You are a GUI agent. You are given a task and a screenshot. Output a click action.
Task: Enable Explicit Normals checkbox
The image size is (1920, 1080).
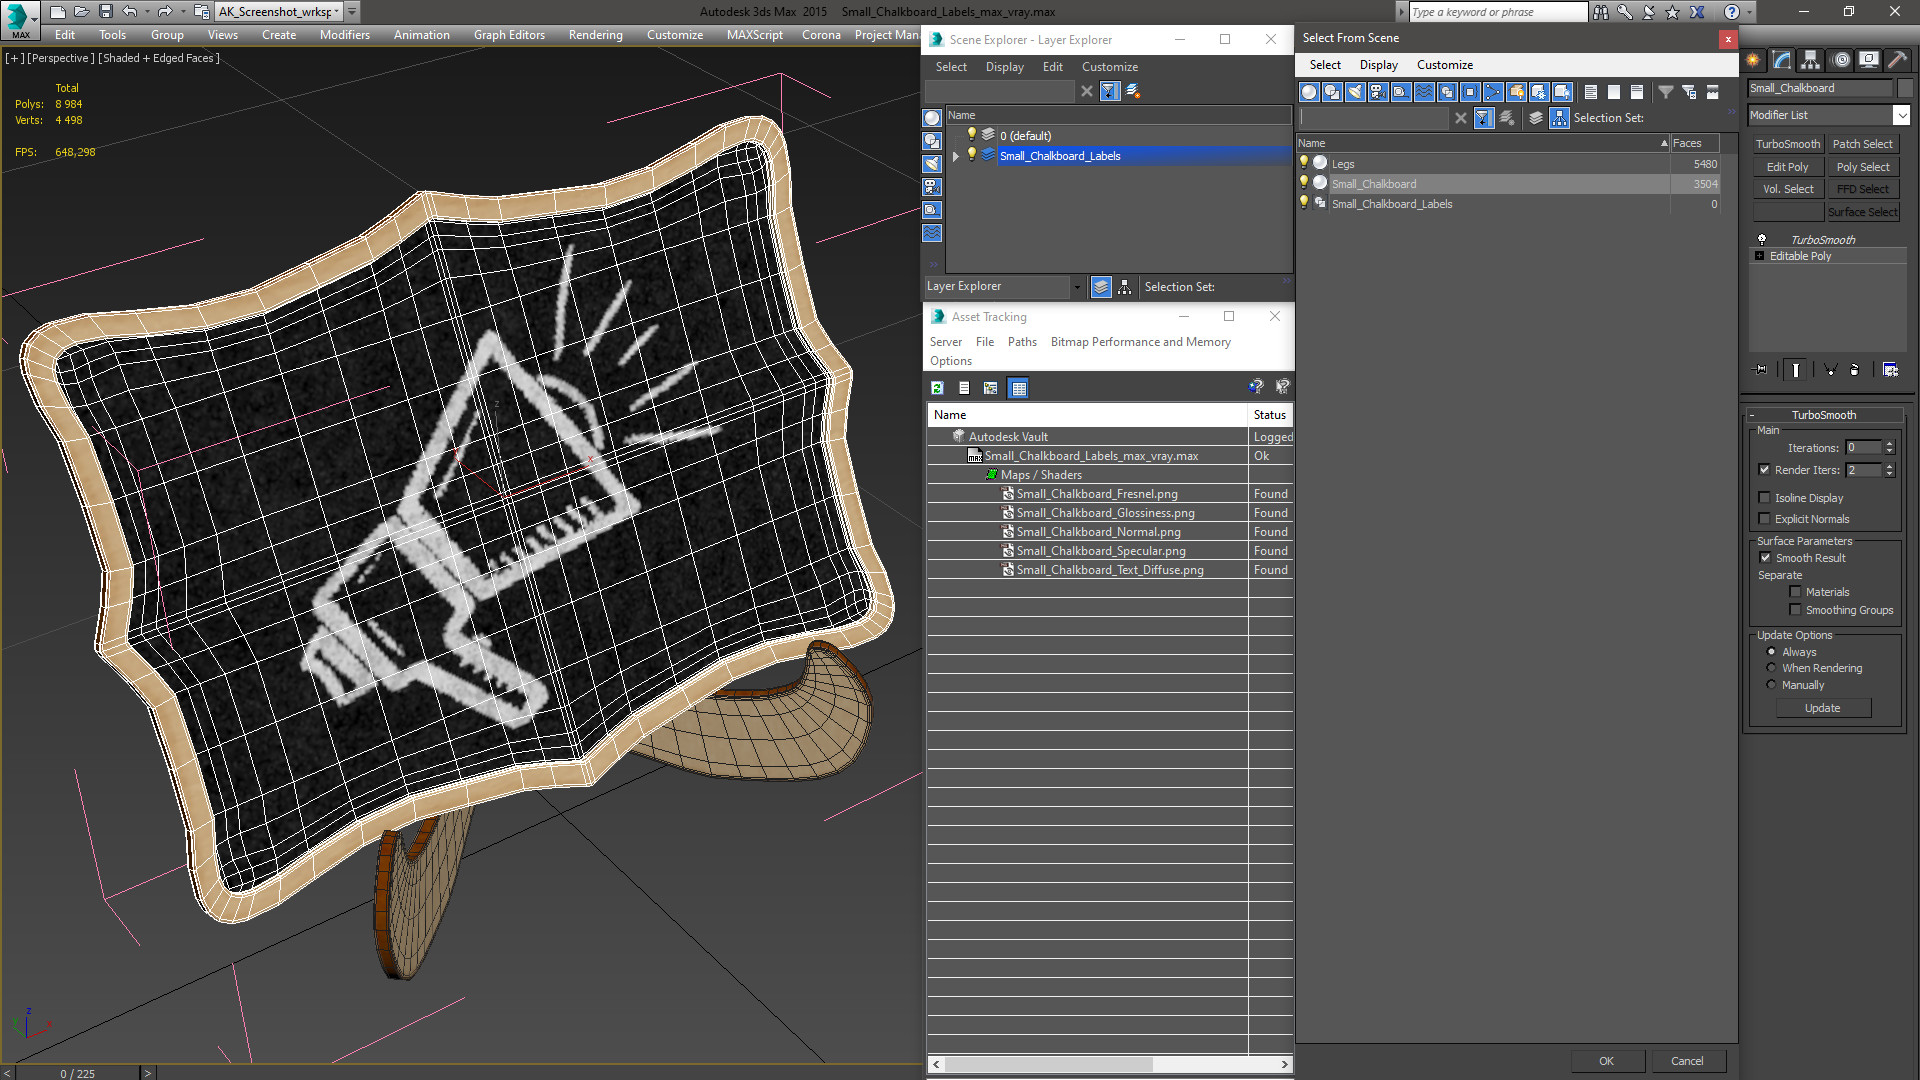[x=1765, y=519]
